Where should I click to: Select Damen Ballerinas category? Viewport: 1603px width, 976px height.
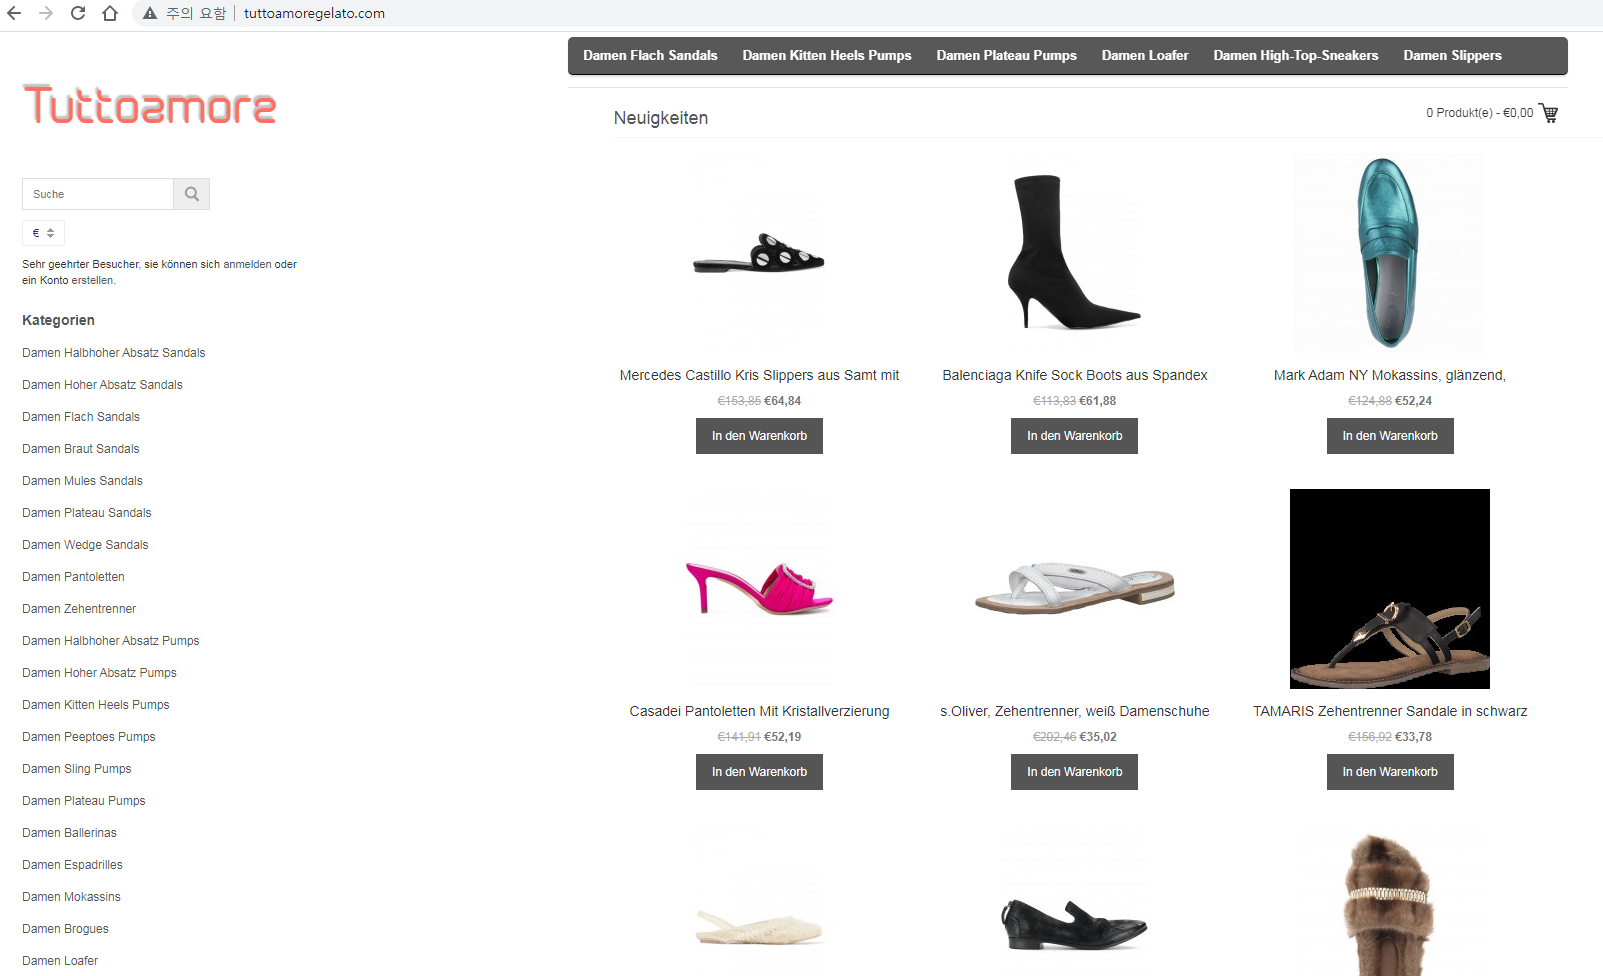click(69, 833)
